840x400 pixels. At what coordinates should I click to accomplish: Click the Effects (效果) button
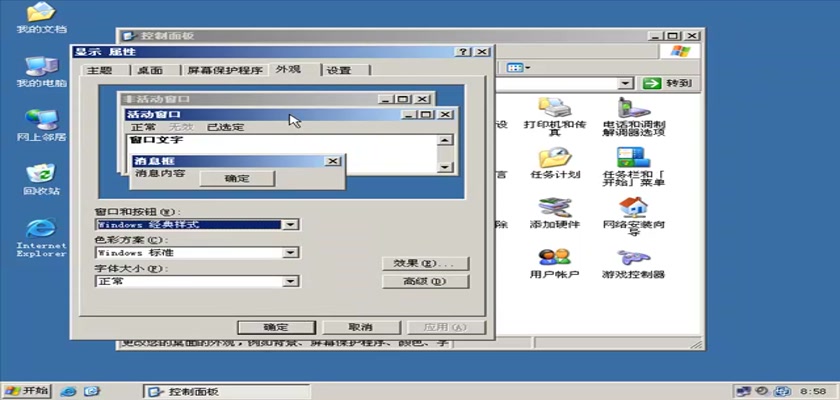[x=425, y=263]
